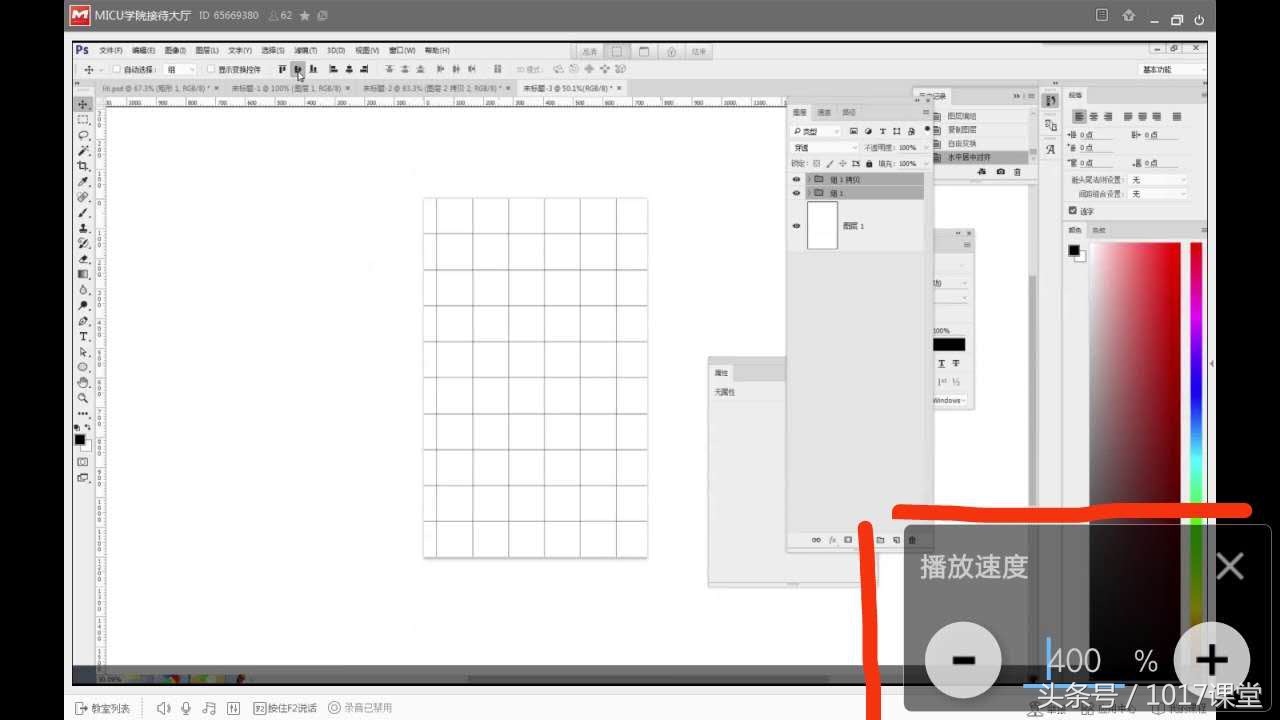Click the align vertical centers icon
This screenshot has height=720, width=1280.
[x=298, y=69]
